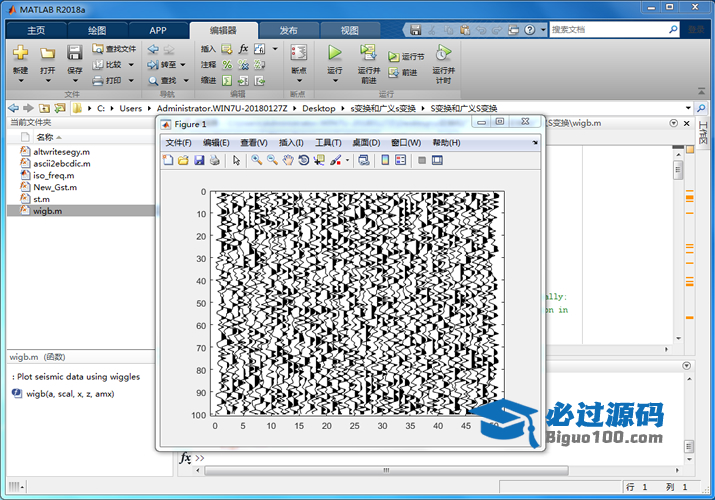Click the 打开 folder icon

click(47, 54)
